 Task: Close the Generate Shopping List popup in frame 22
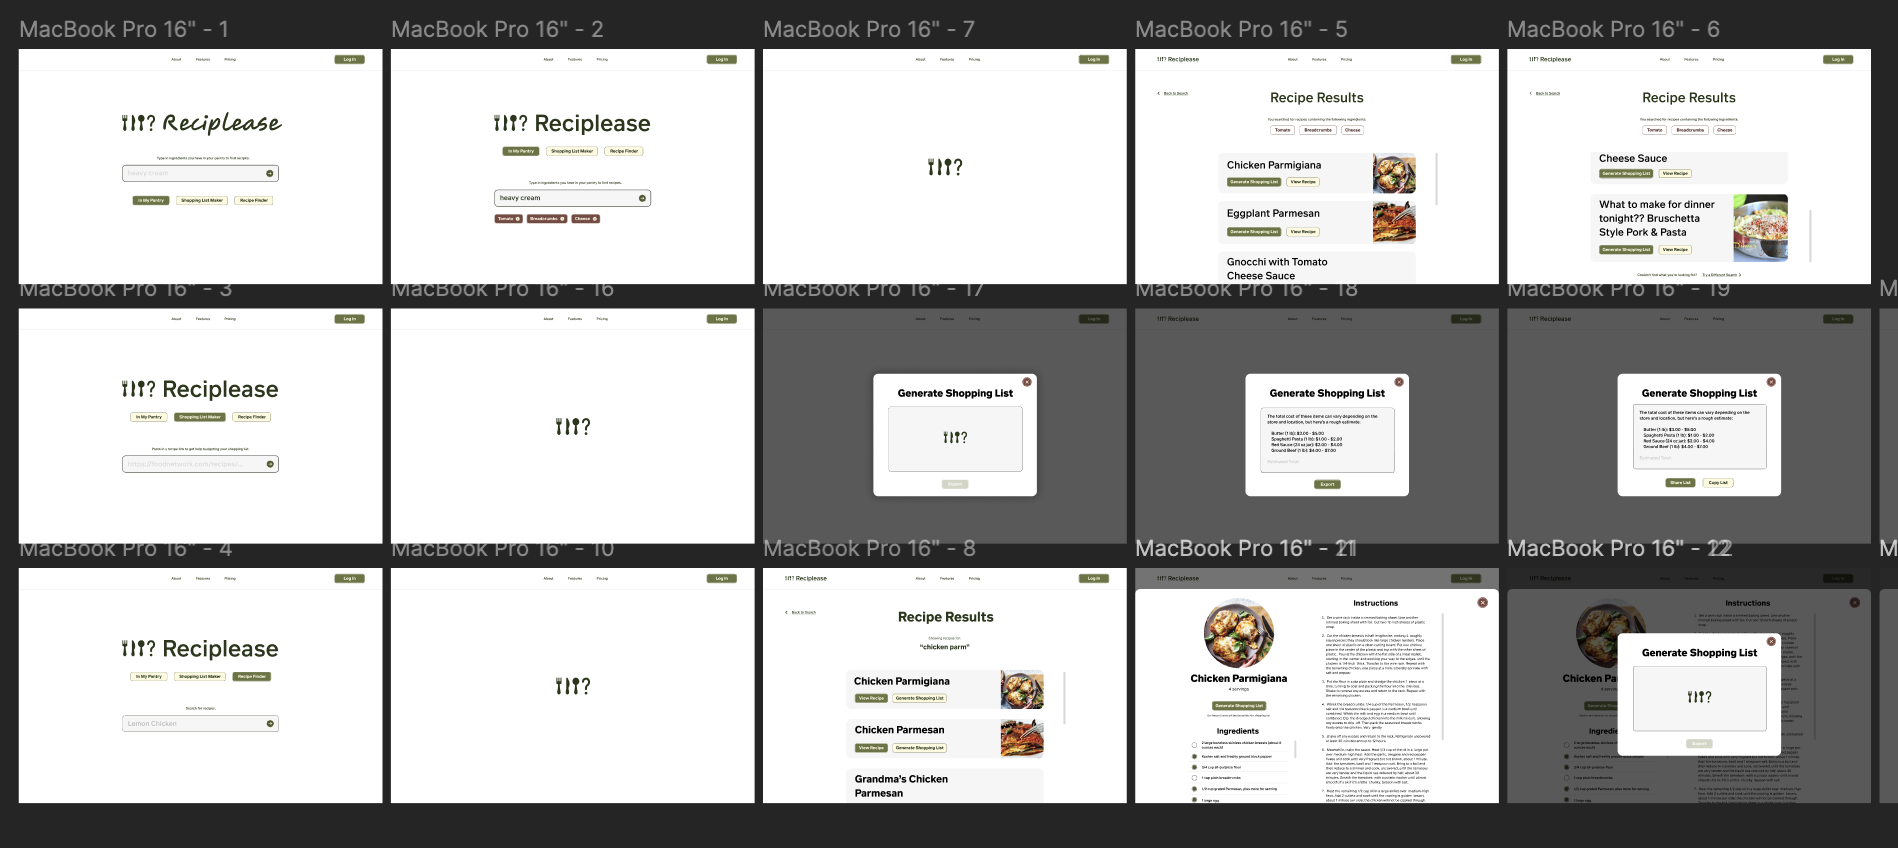coord(1771,641)
